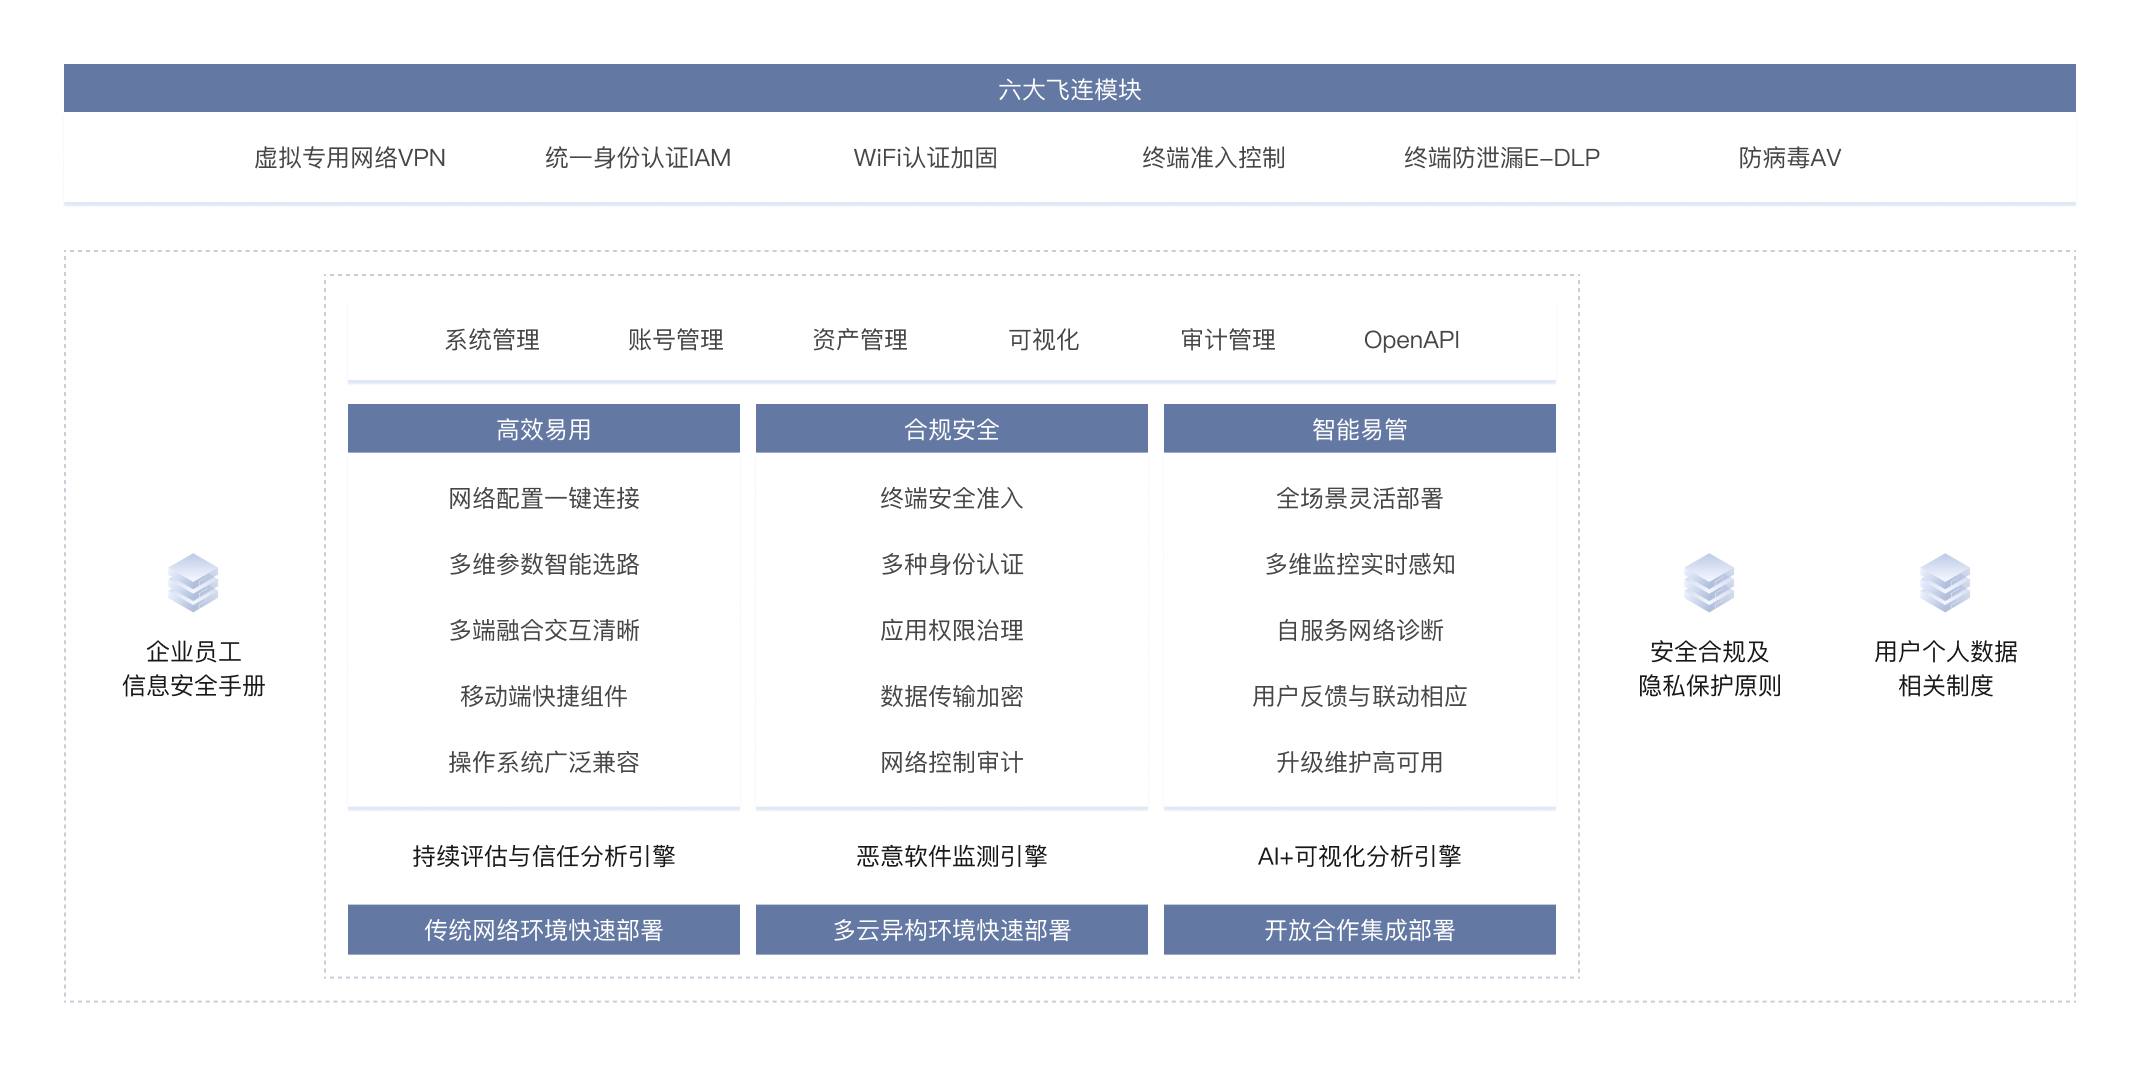The width and height of the screenshot is (2140, 1067).
Task: Open 终端防泄漏E-DLP module
Action: click(x=1502, y=158)
